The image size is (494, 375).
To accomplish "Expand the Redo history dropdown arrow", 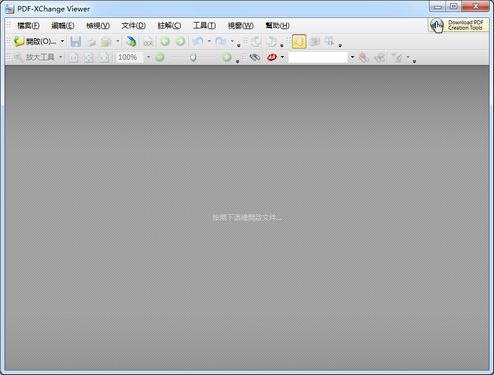I will click(232, 41).
